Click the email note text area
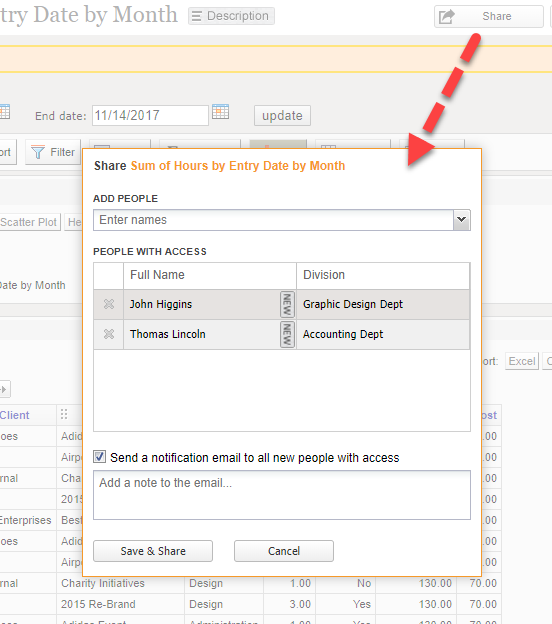Viewport: 552px width, 624px height. click(282, 495)
